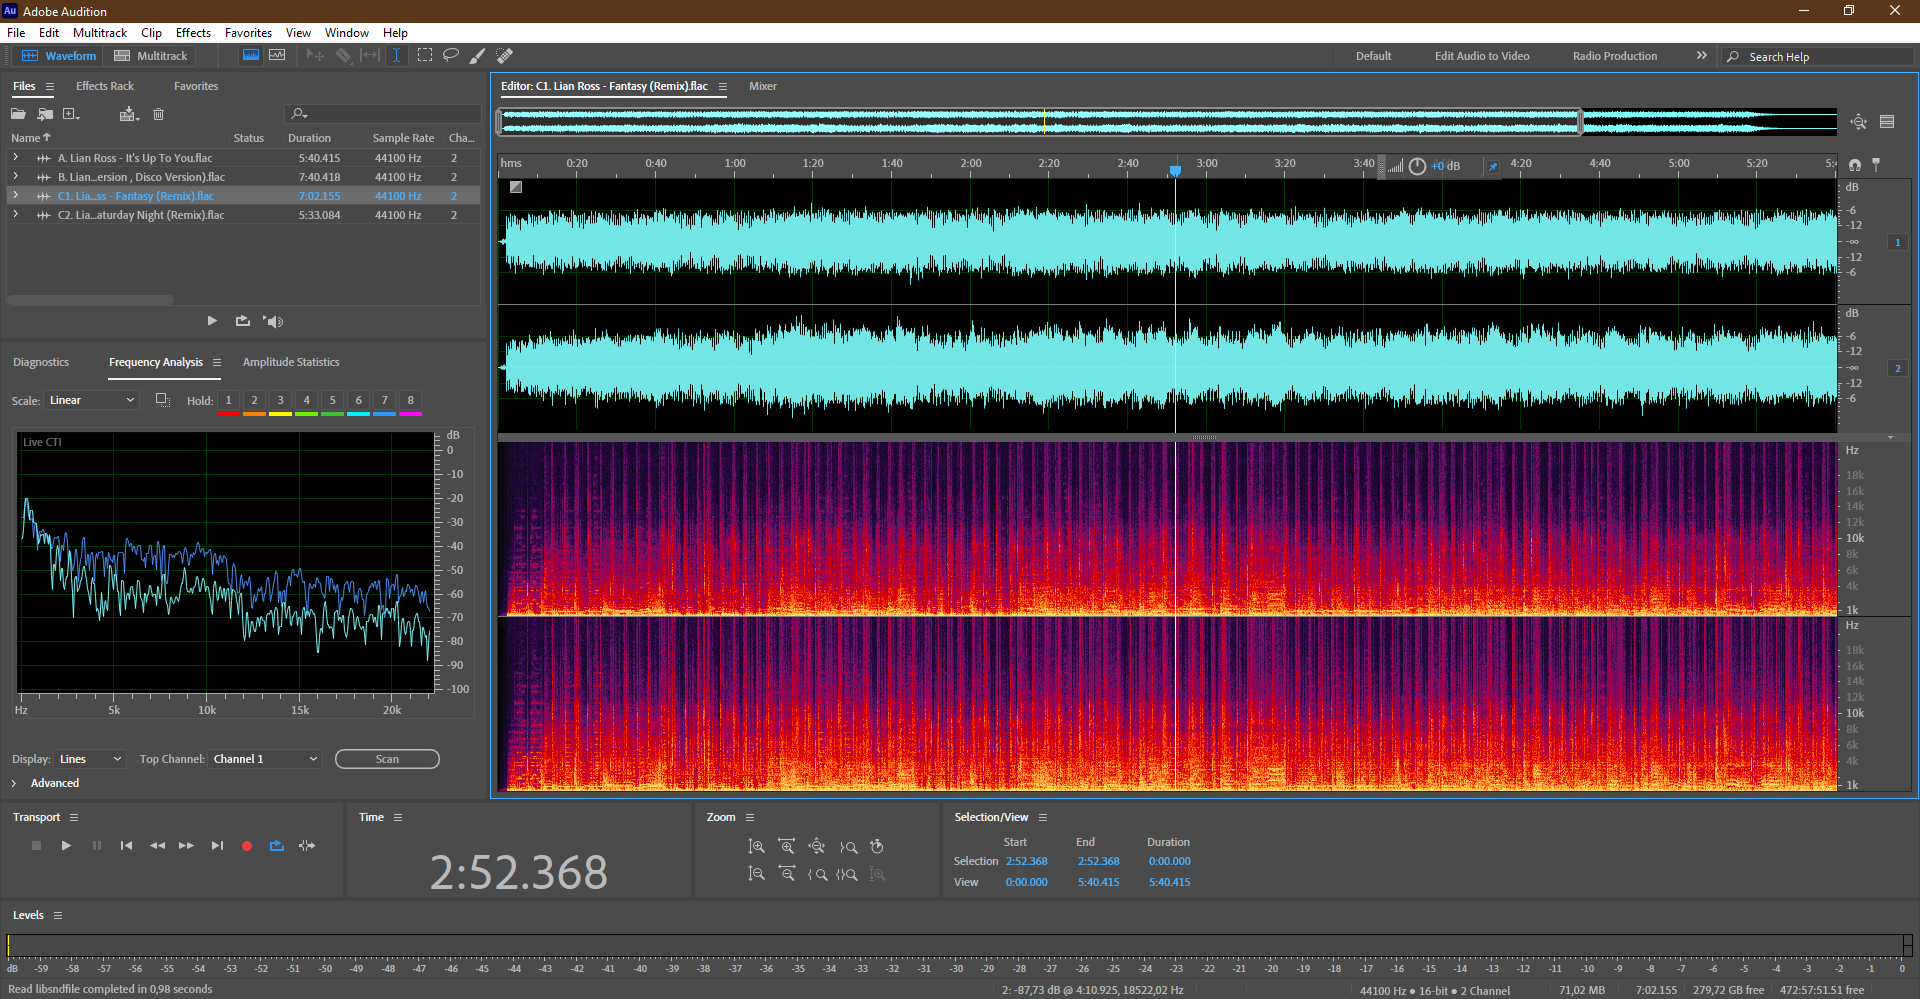Expand file A. Lian Ross - It's Up To You.flac

pyautogui.click(x=15, y=158)
